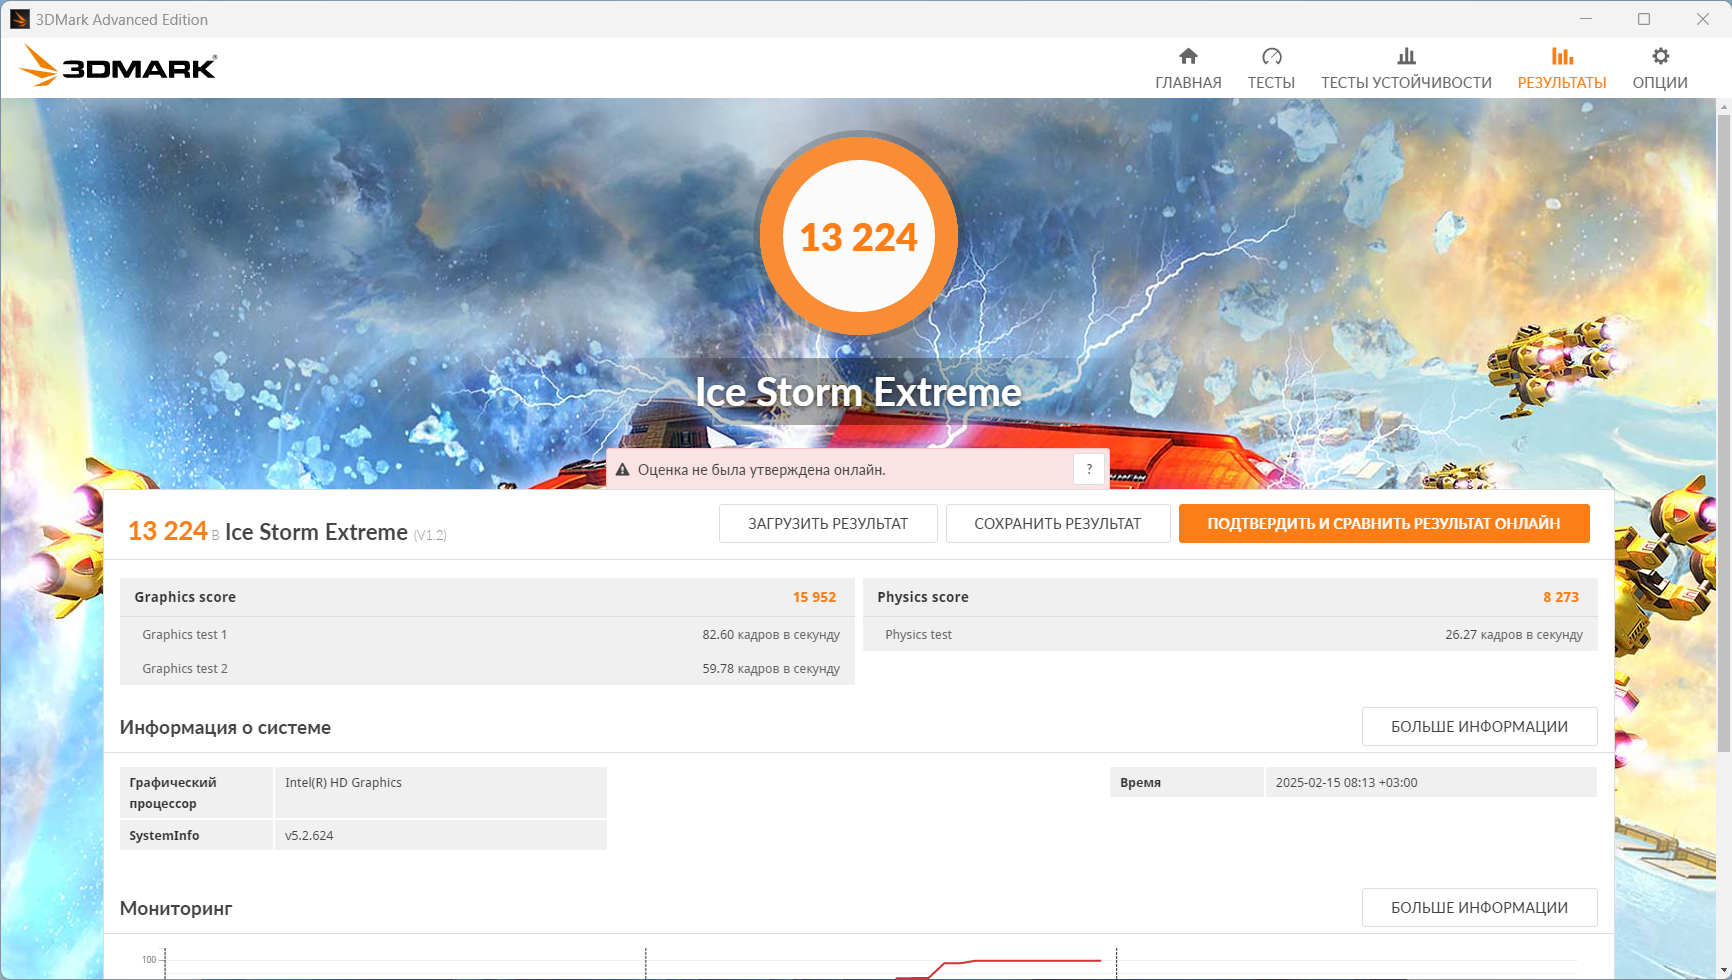Open the ОПЦИИ tab

tap(1660, 83)
